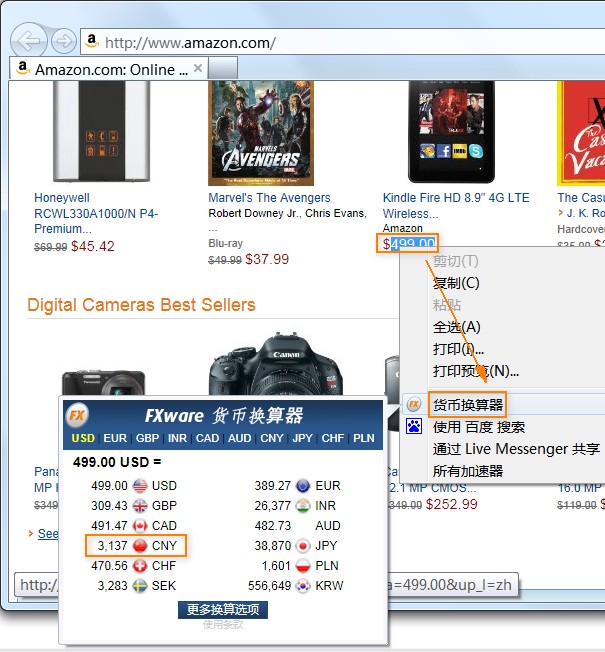The image size is (605, 652).
Task: Choose 全选(A) from the context menu
Action: tap(456, 327)
